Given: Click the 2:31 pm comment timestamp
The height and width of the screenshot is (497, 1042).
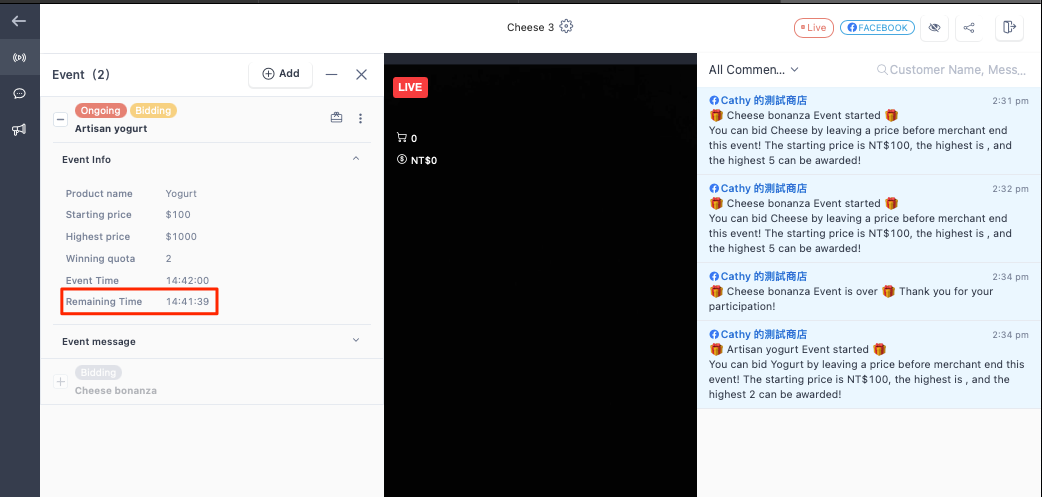Looking at the screenshot, I should 1010,101.
